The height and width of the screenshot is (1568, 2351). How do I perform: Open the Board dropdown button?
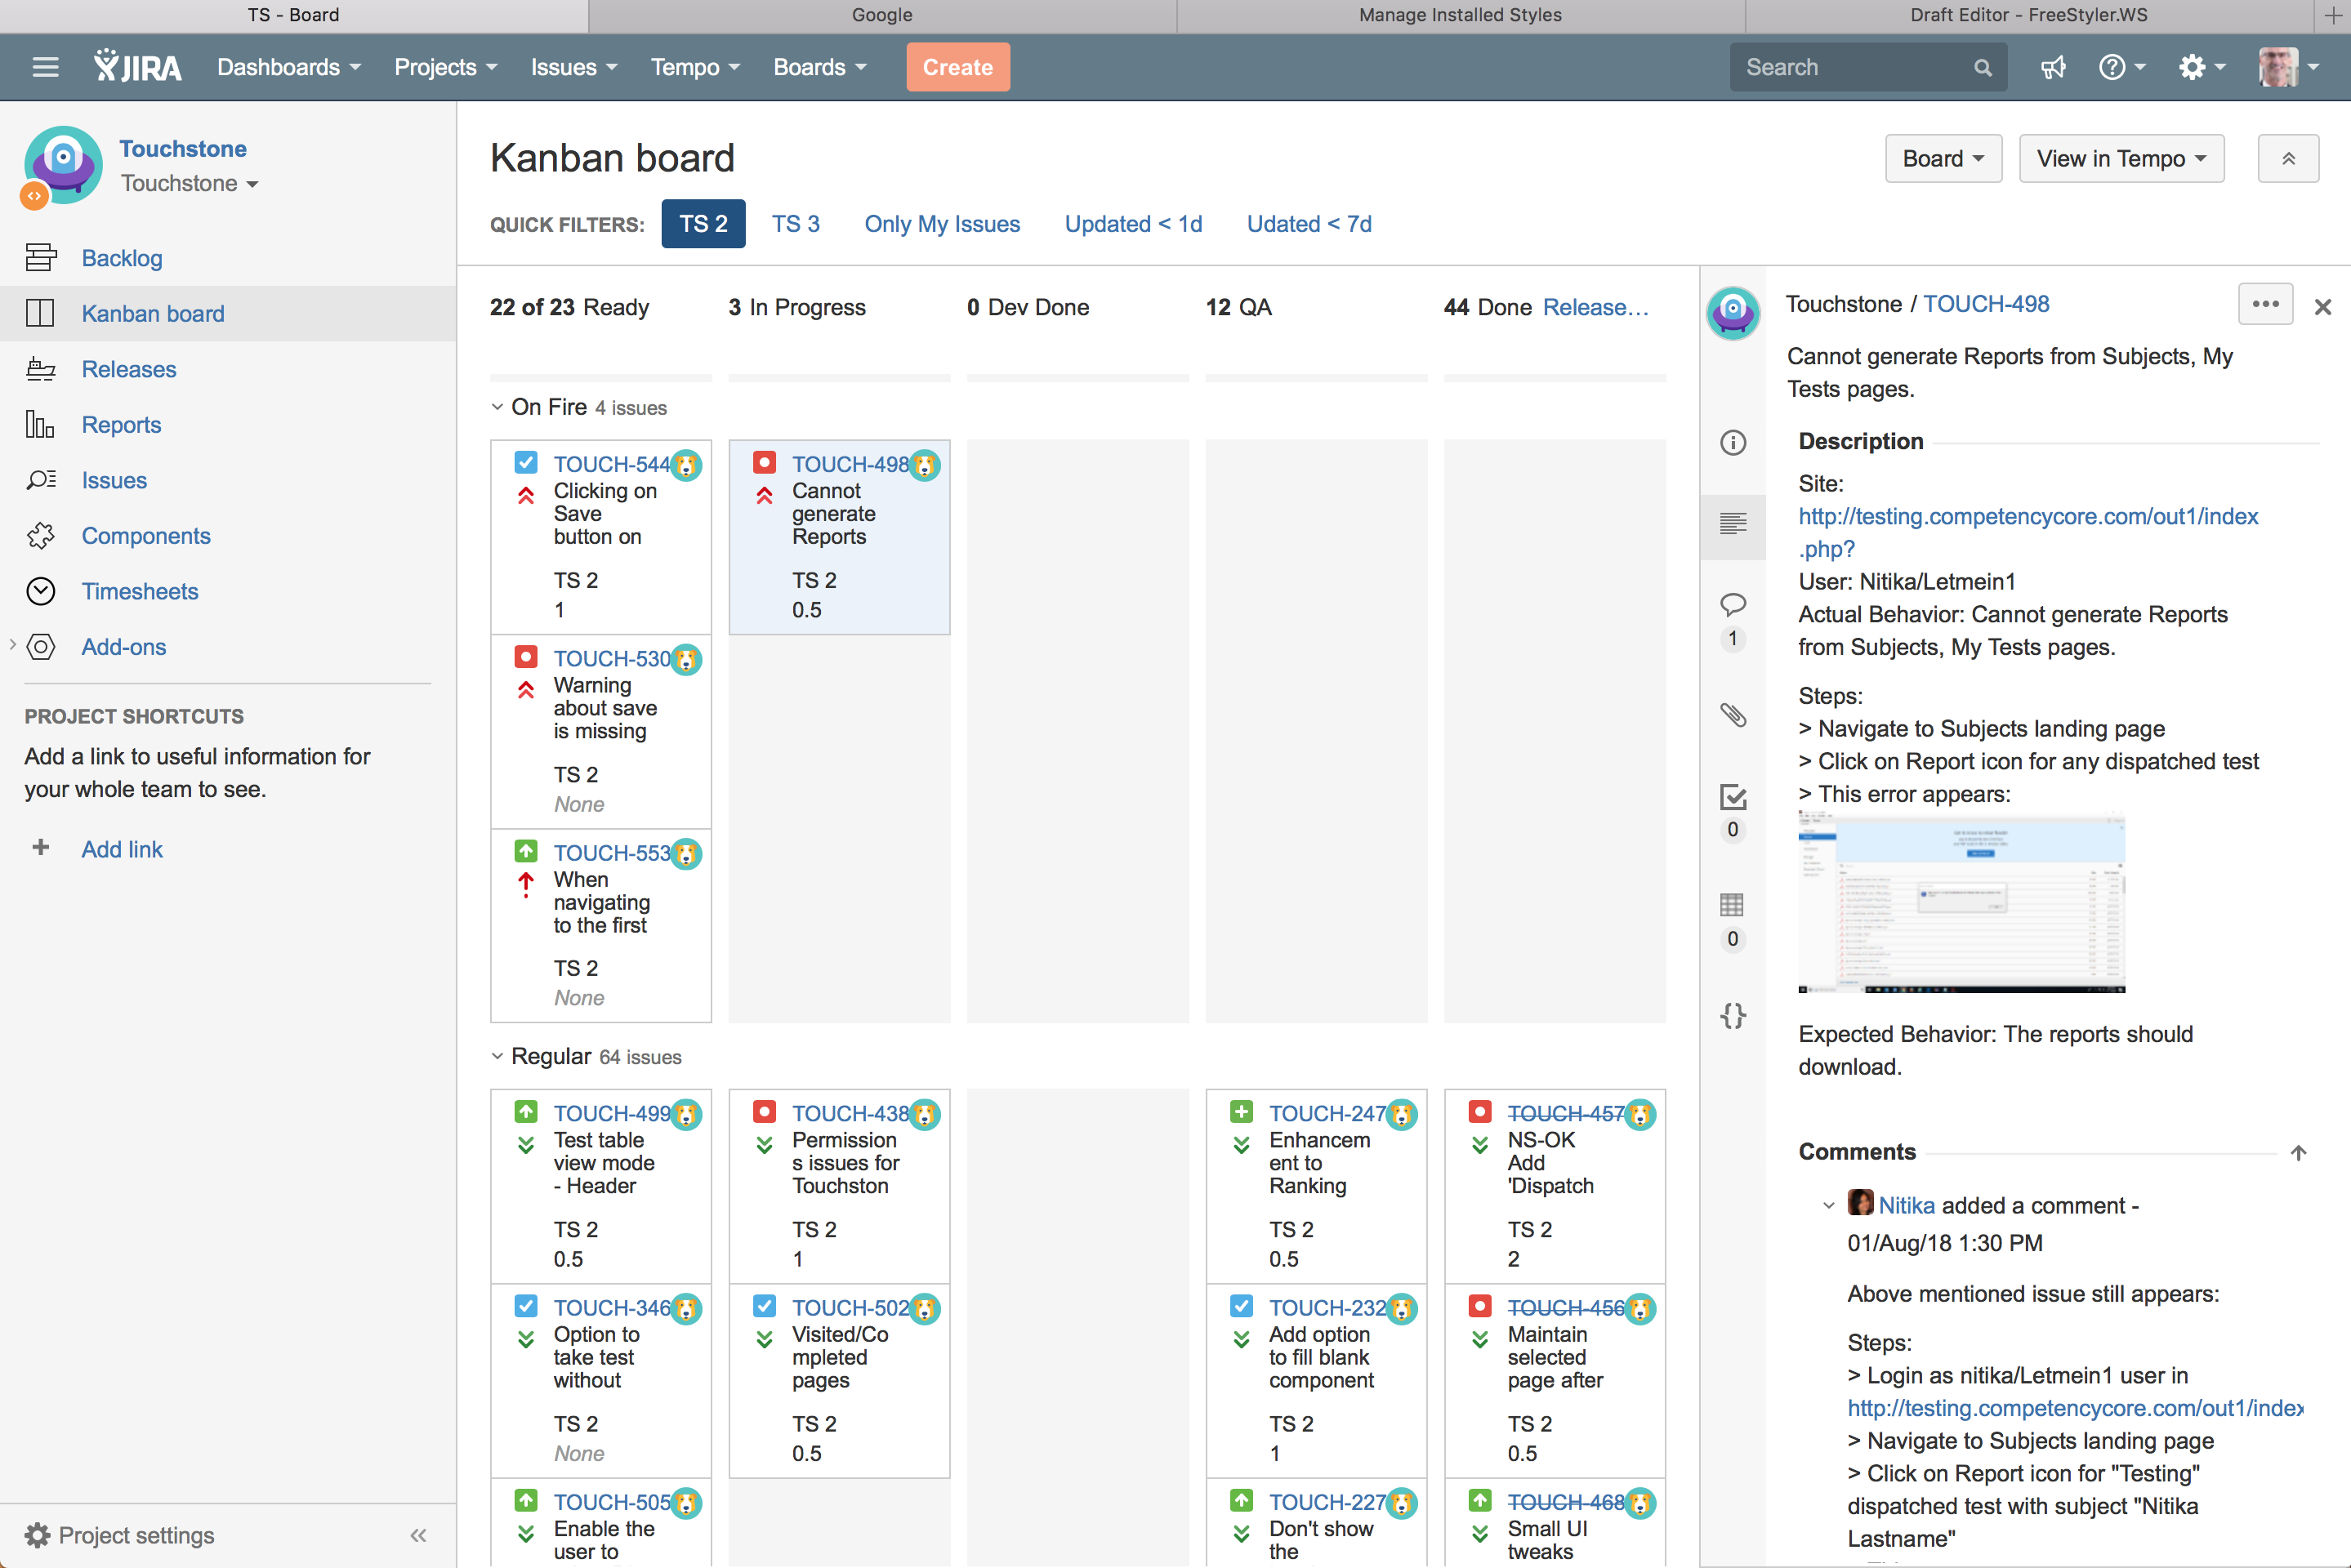(x=1943, y=159)
